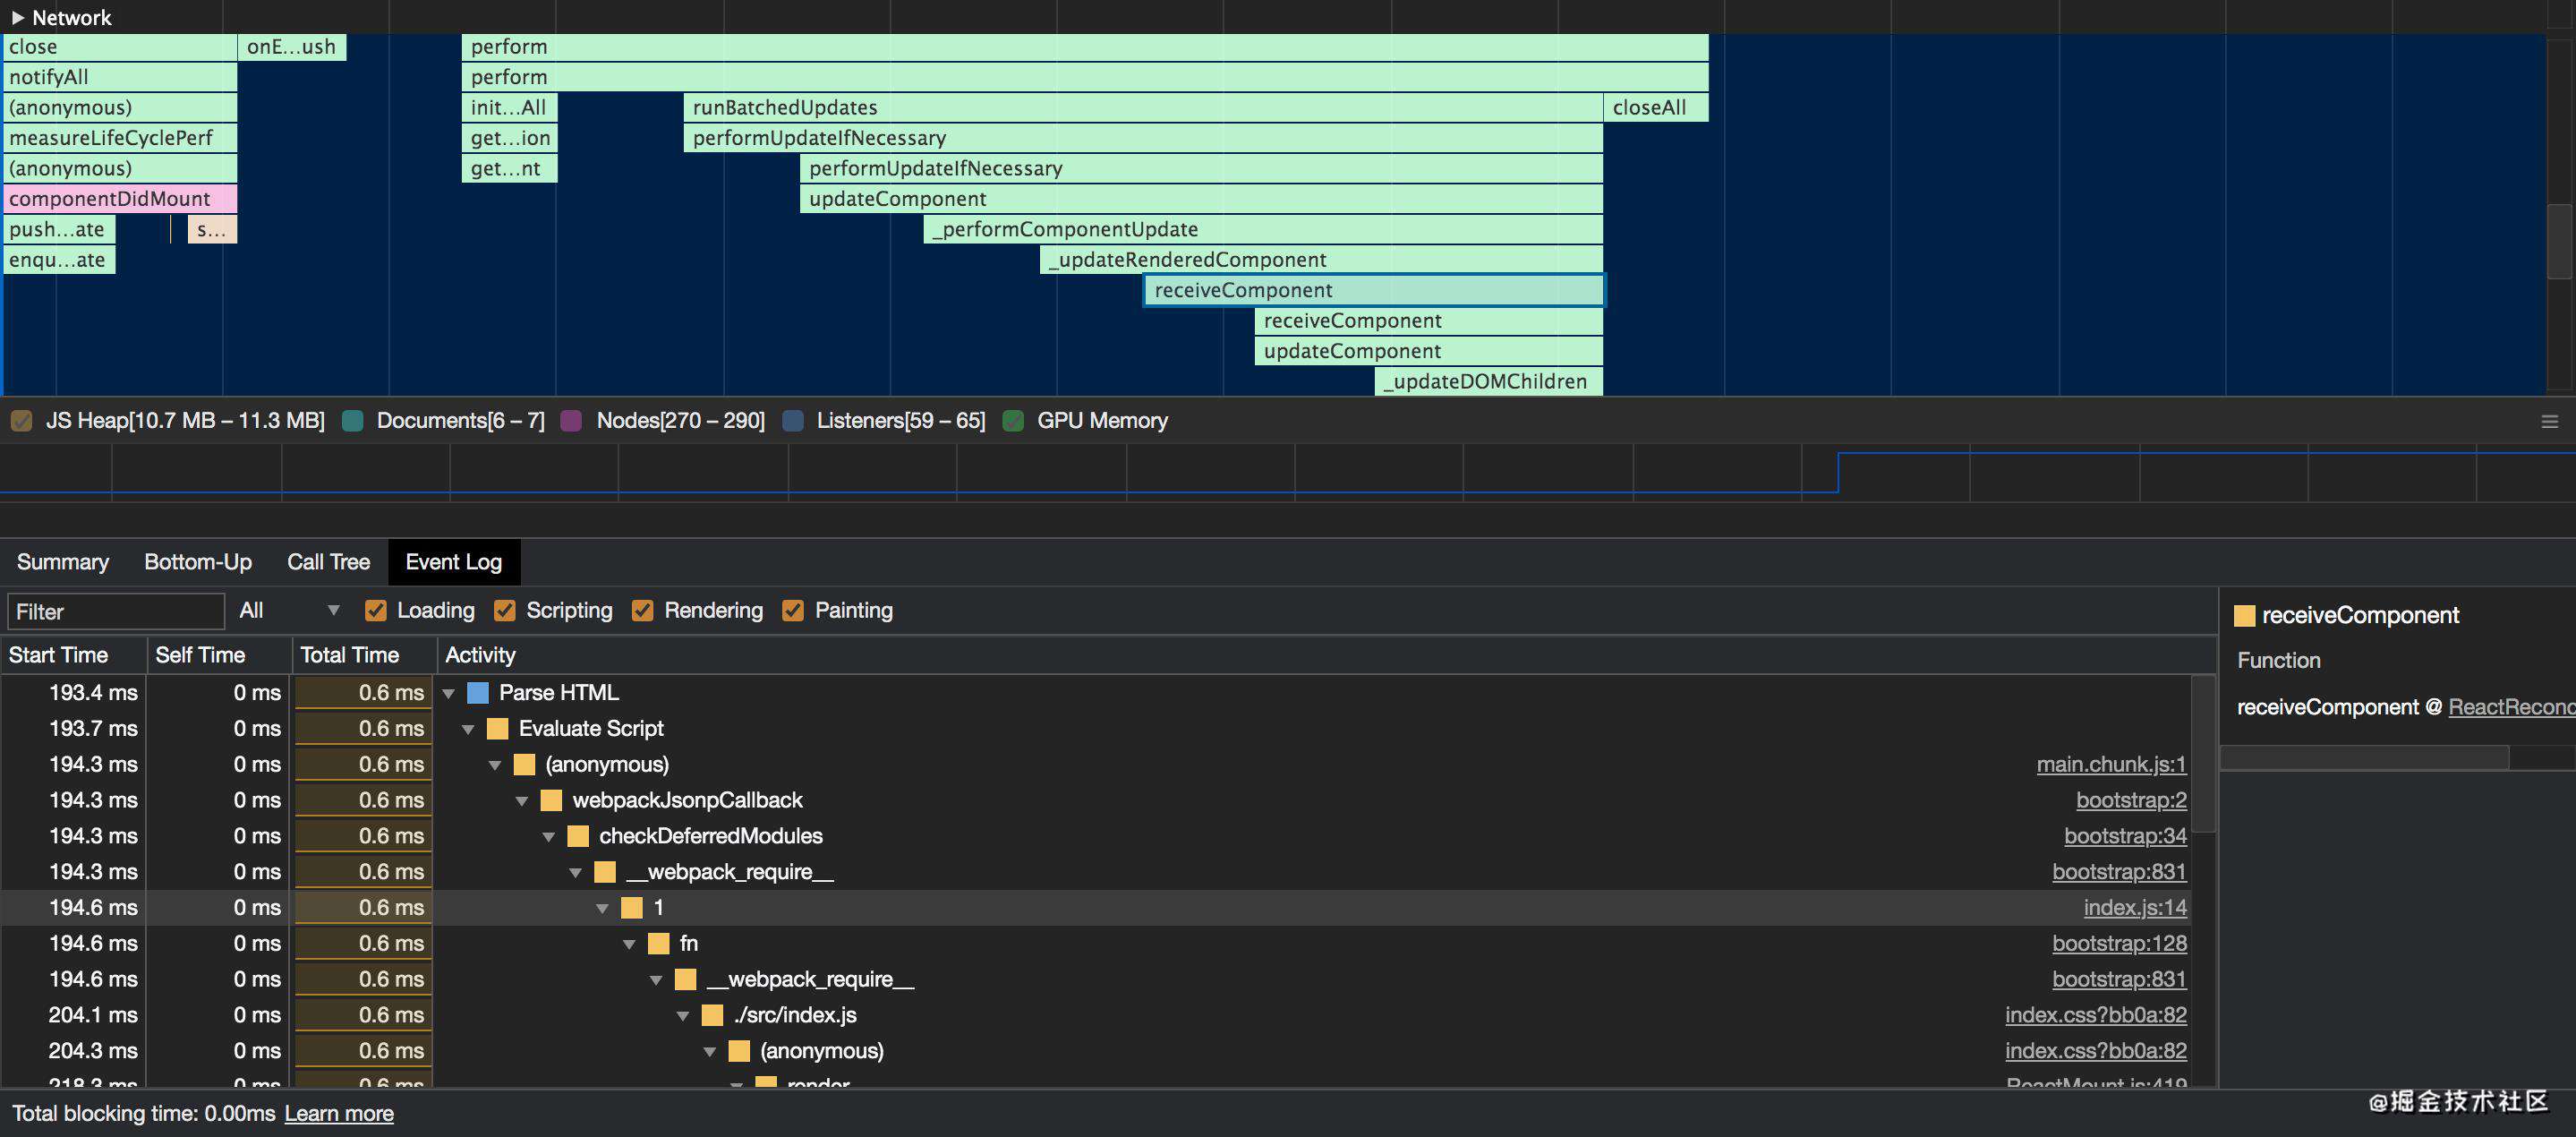This screenshot has width=2576, height=1137.
Task: Click the Filter input field
Action: click(x=116, y=611)
